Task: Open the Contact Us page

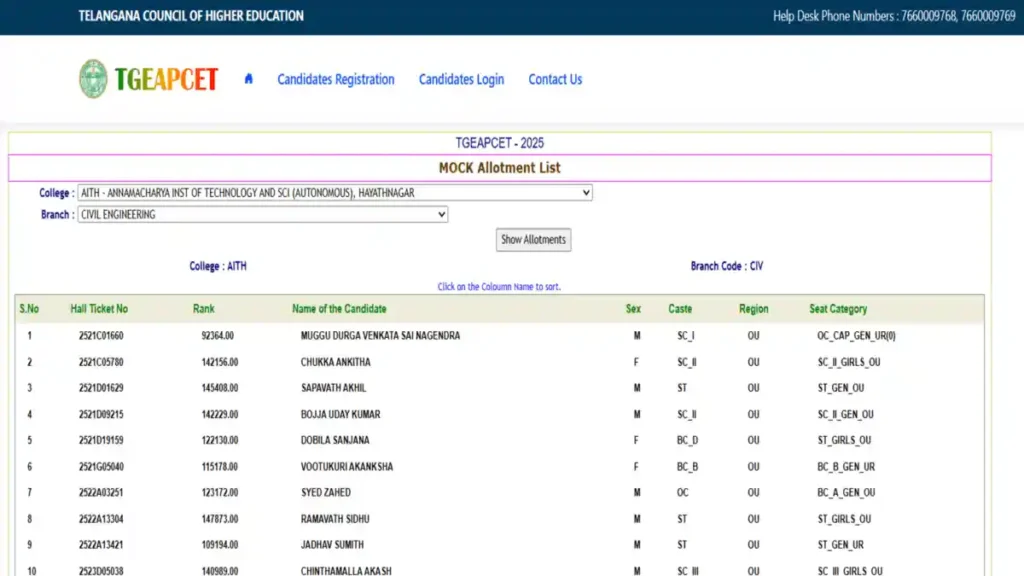Action: click(x=555, y=79)
